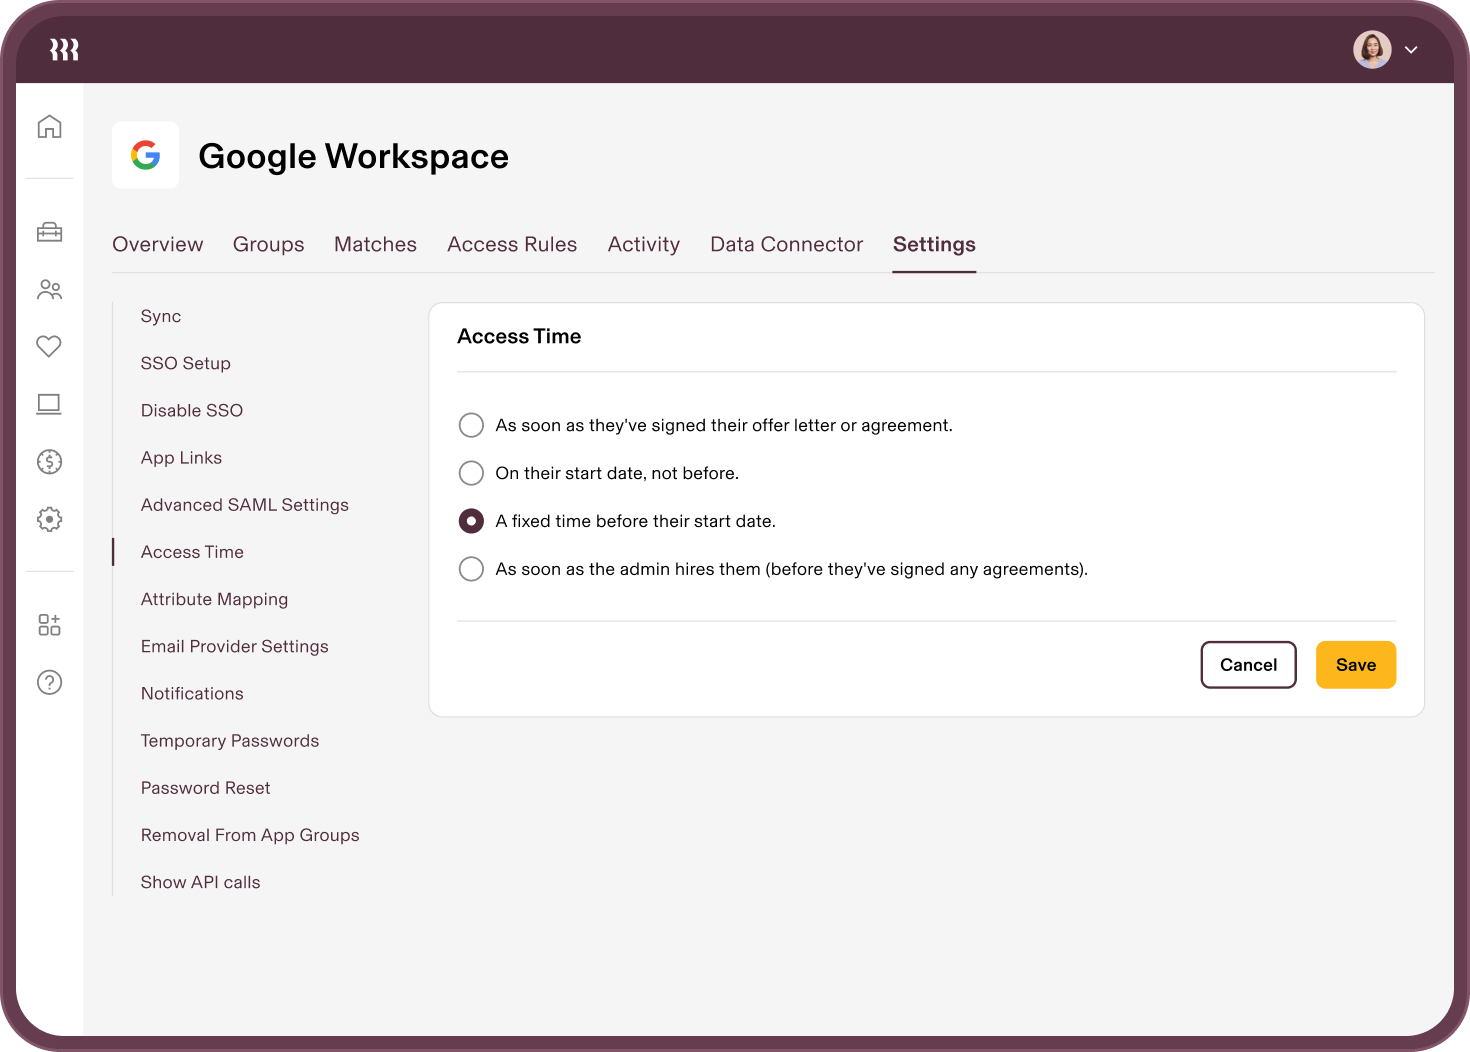Image resolution: width=1470 pixels, height=1052 pixels.
Task: Go to the Home icon in the sidebar
Action: pyautogui.click(x=49, y=127)
